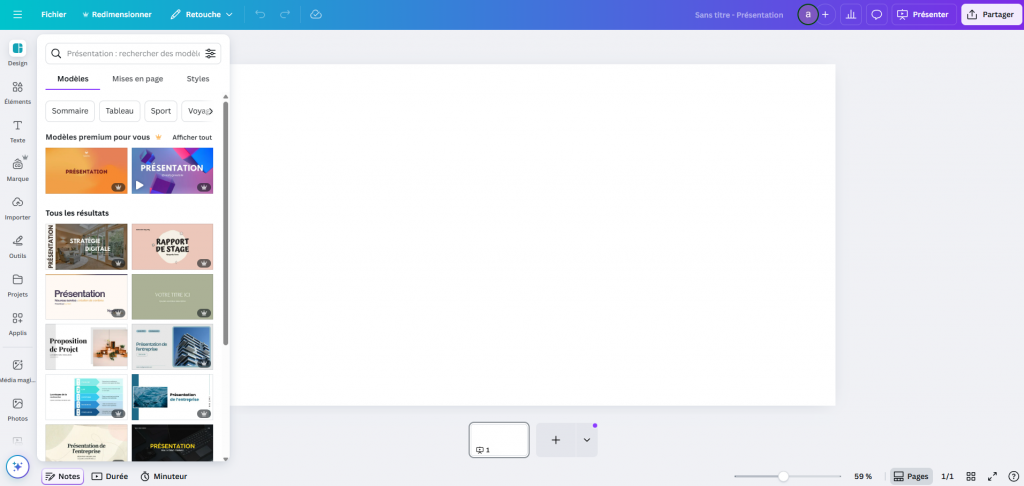Enter fullscreen mode with expand icon
The width and height of the screenshot is (1024, 486).
pos(992,477)
